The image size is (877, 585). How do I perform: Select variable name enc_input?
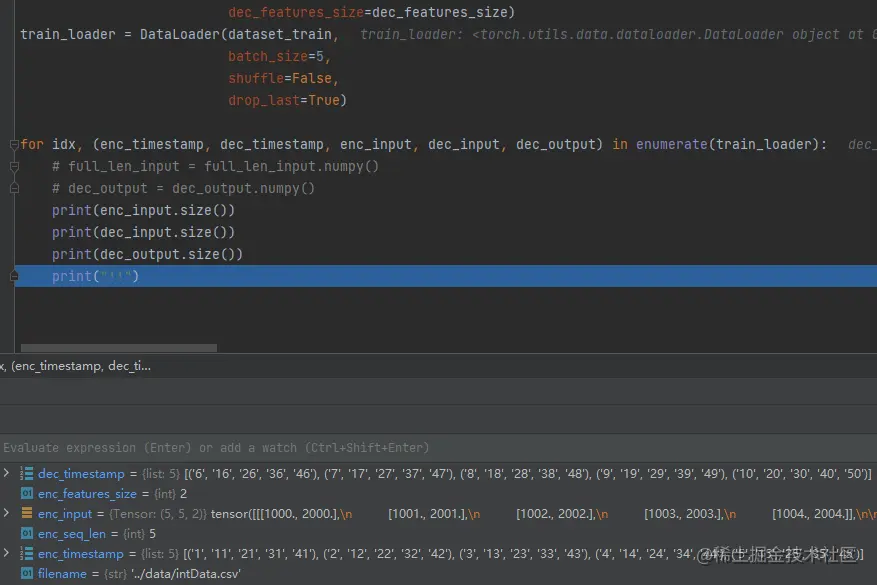(65, 513)
